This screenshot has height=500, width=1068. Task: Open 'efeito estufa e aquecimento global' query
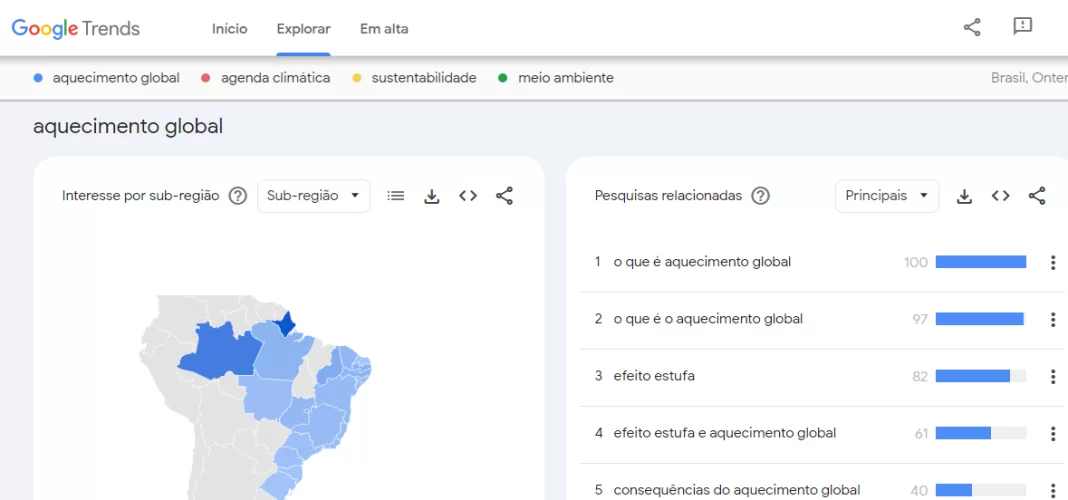click(x=725, y=433)
